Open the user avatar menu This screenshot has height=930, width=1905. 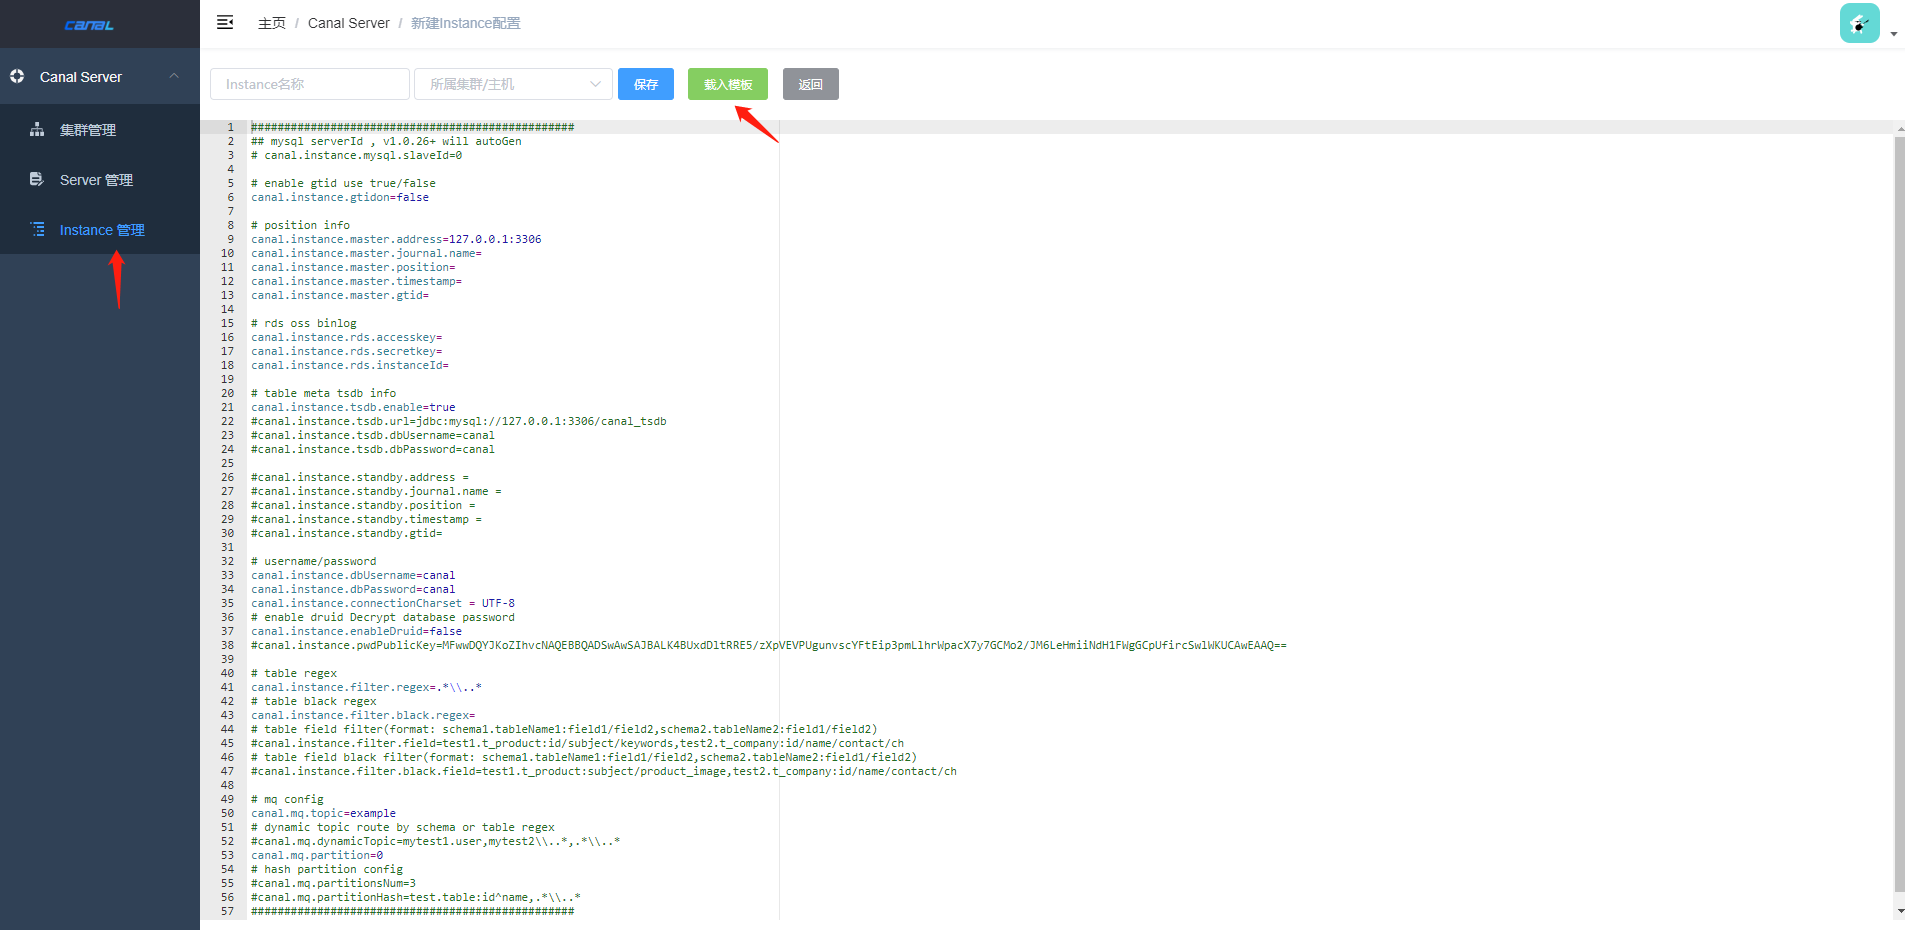tap(1859, 23)
